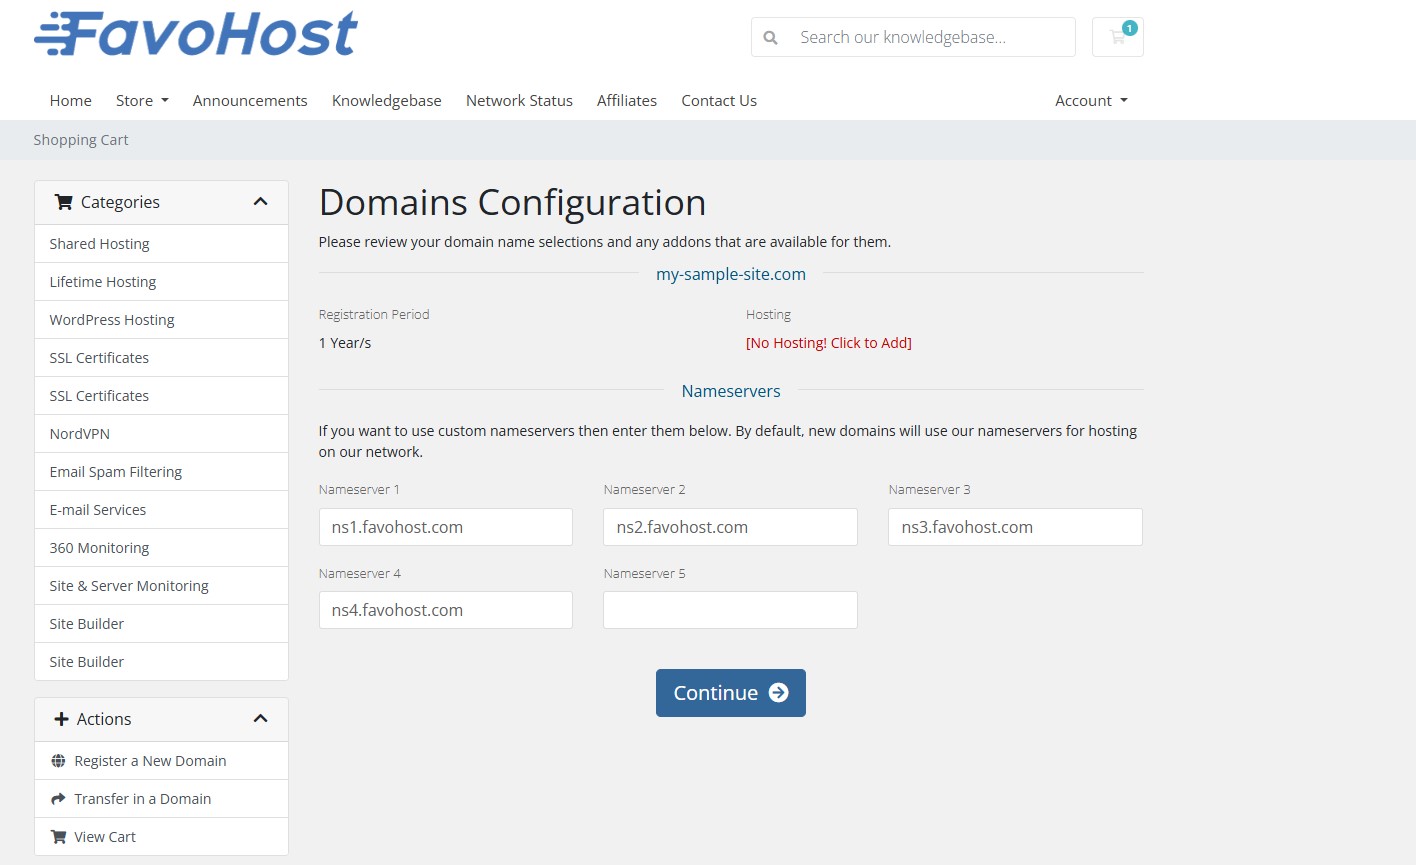1416x865 pixels.
Task: Click the magnifier search icon
Action: [770, 38]
